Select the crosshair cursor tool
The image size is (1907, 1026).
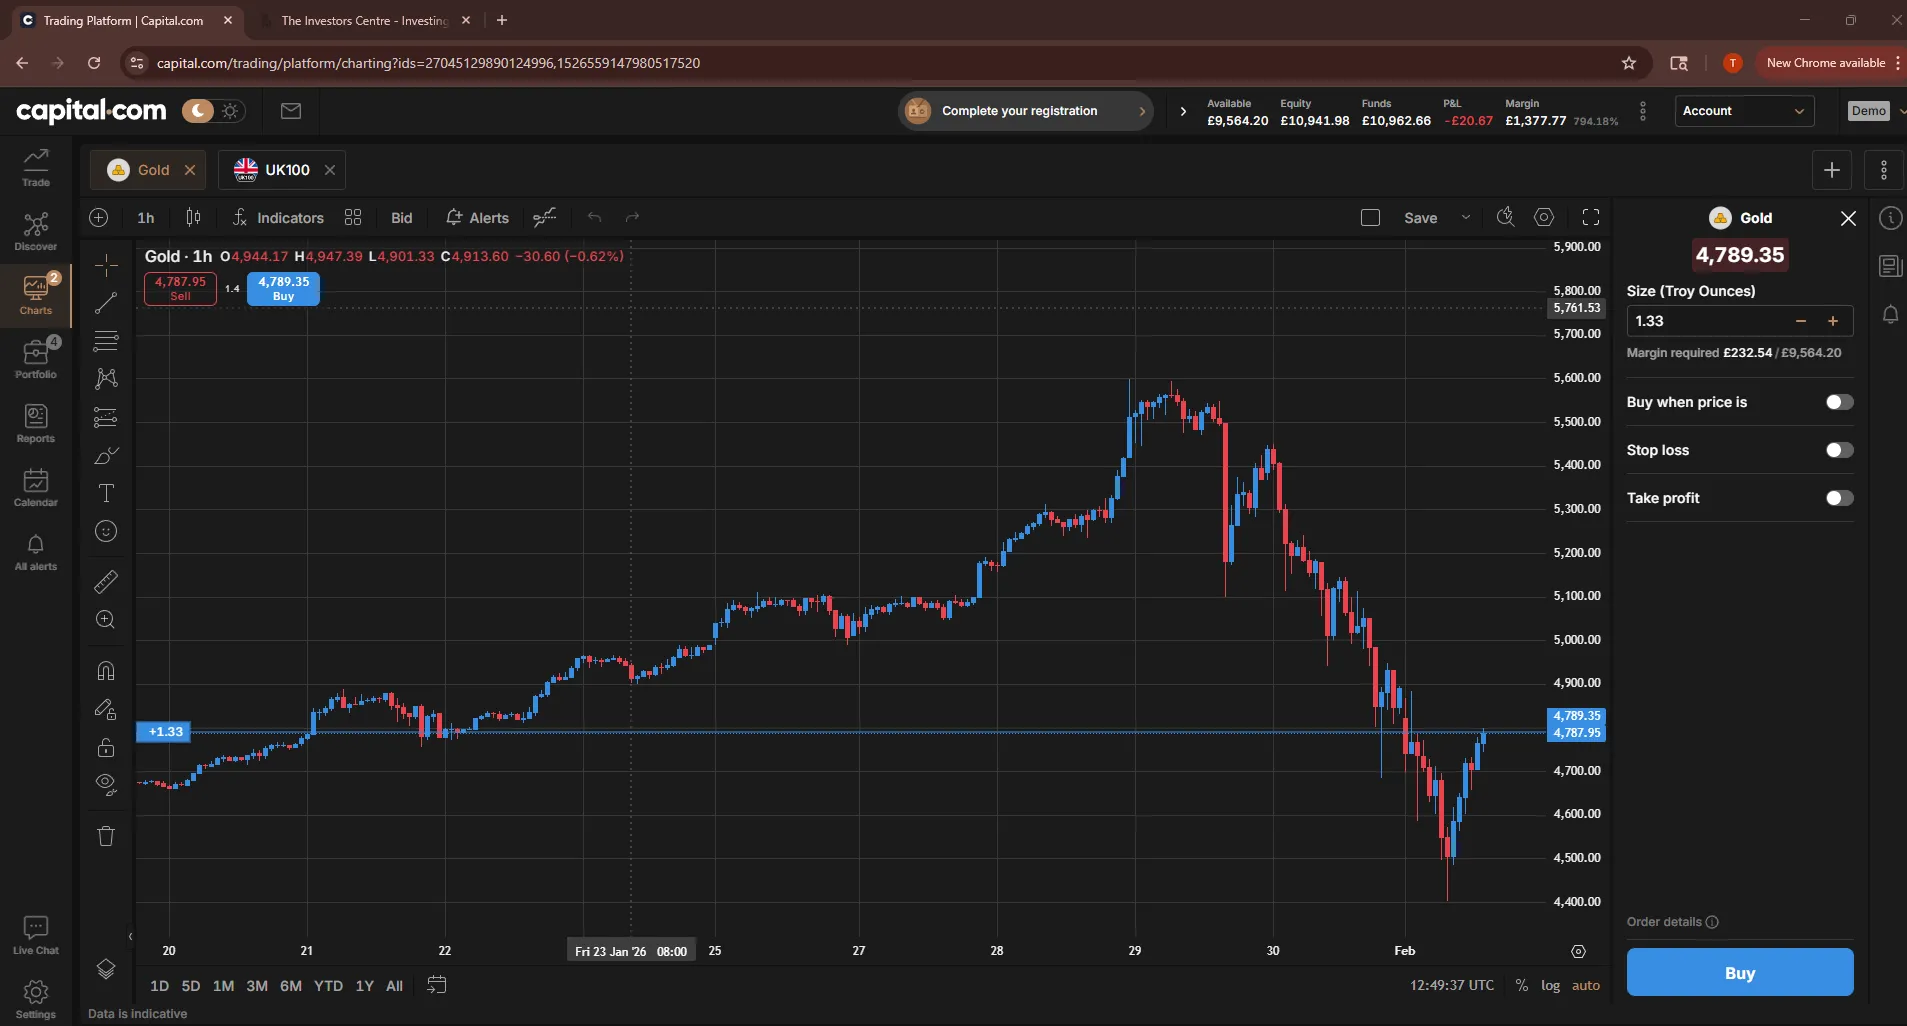click(106, 265)
